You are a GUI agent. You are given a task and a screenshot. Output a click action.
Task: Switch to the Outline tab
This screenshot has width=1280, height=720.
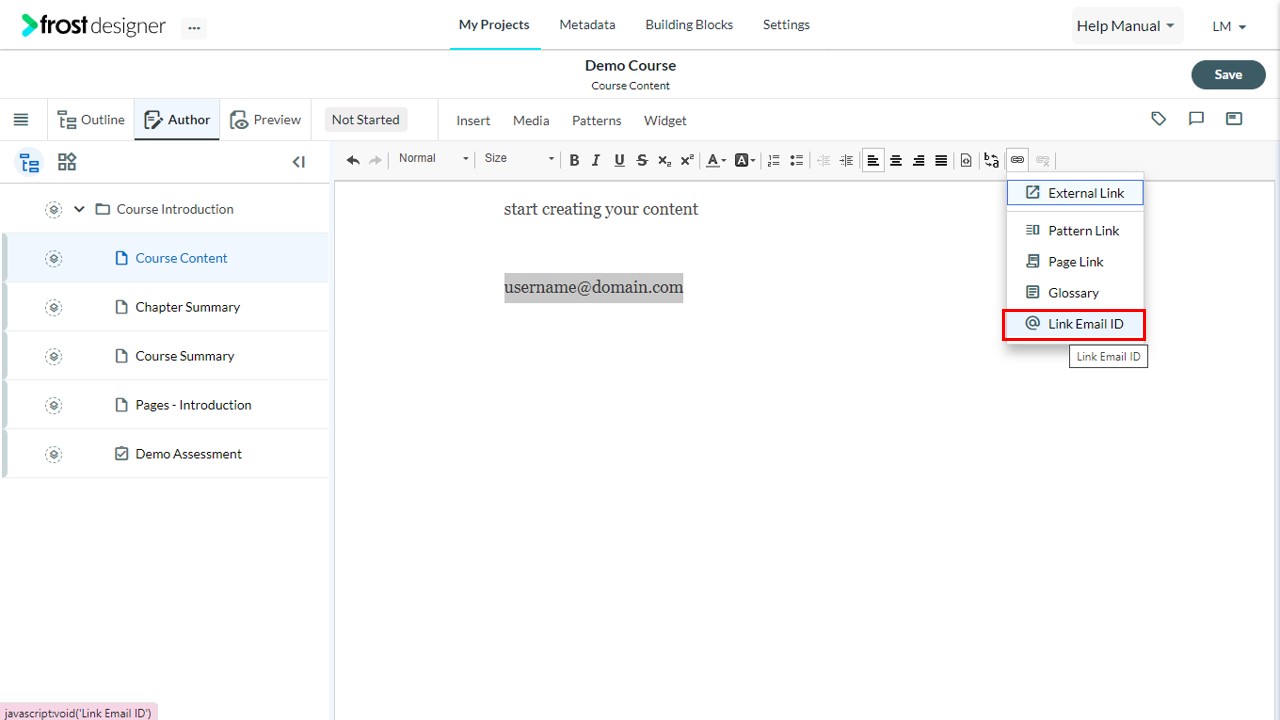pyautogui.click(x=91, y=120)
